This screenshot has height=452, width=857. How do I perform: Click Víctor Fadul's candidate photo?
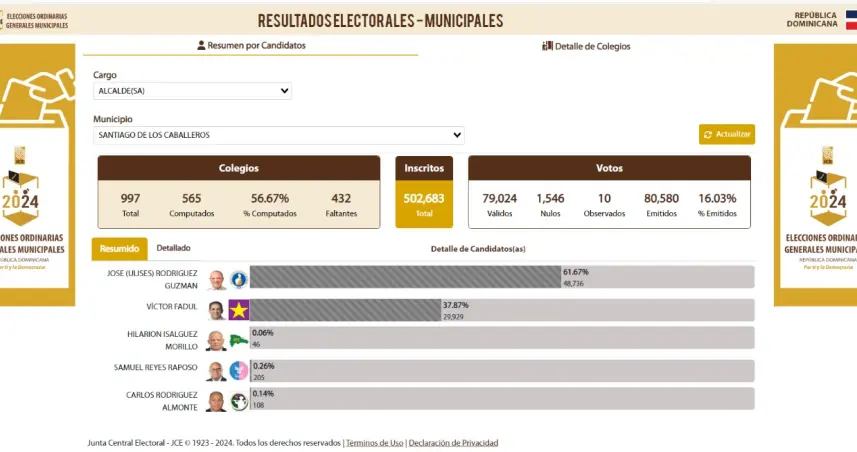click(x=216, y=310)
